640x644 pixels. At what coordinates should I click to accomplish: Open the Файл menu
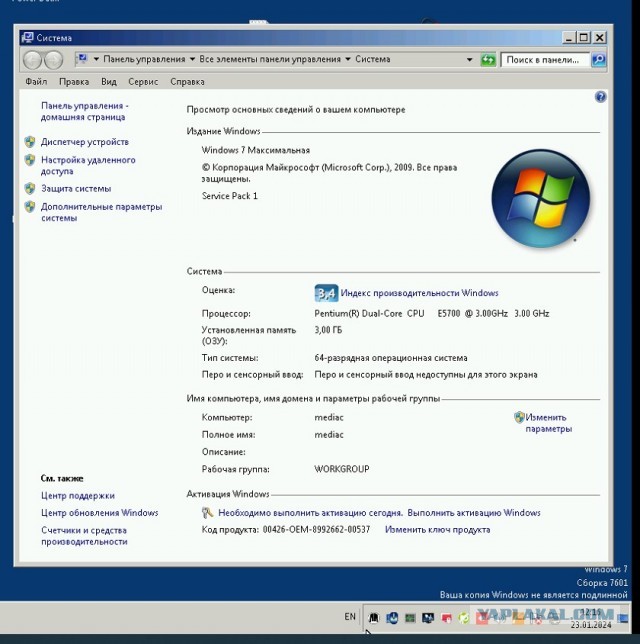(36, 82)
